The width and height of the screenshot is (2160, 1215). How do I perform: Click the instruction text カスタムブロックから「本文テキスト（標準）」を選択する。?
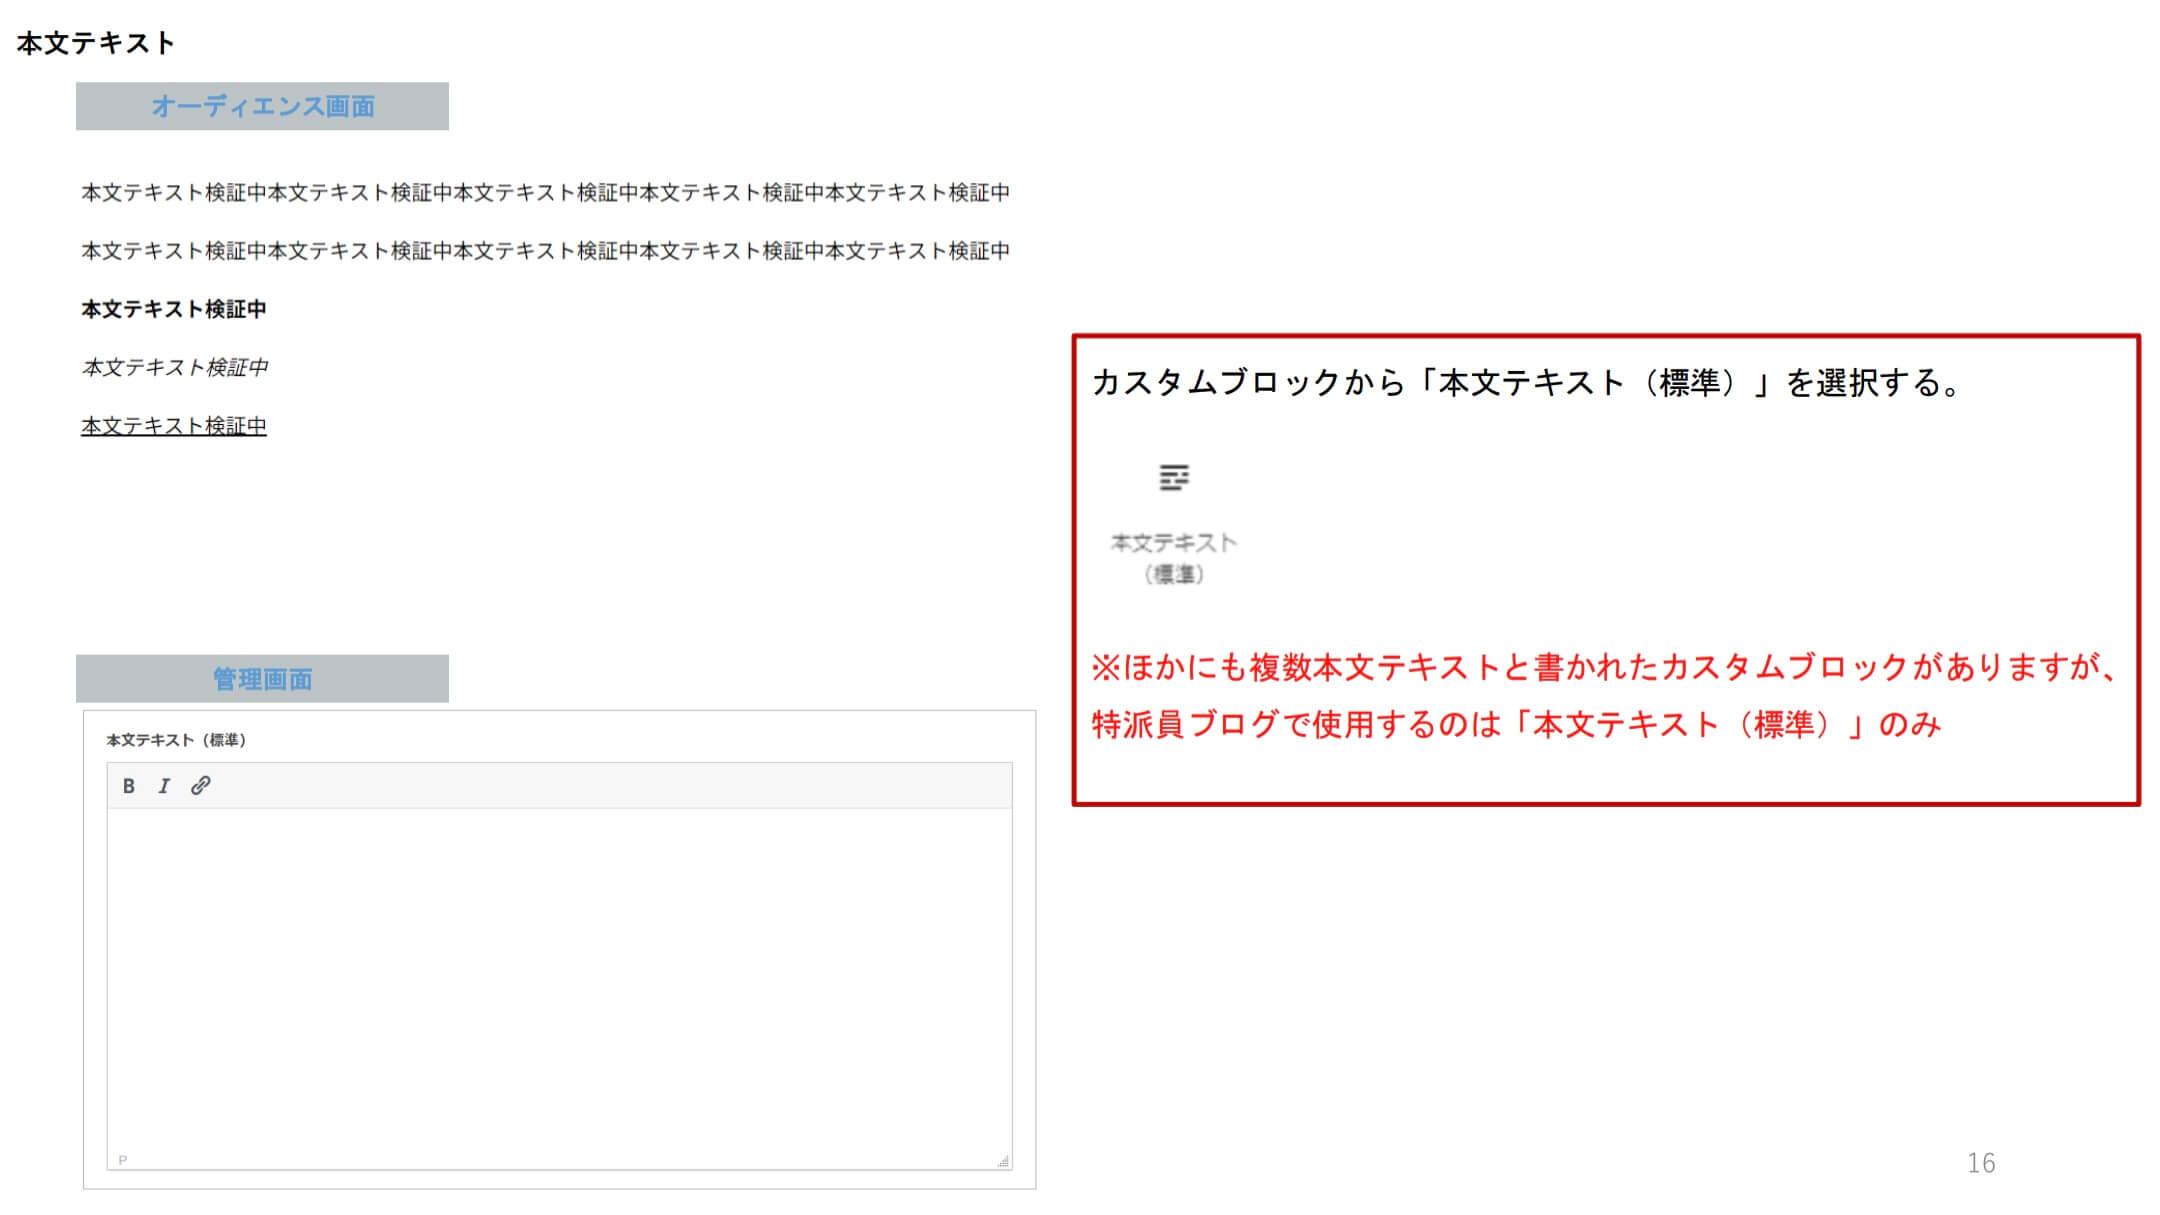pos(1528,383)
